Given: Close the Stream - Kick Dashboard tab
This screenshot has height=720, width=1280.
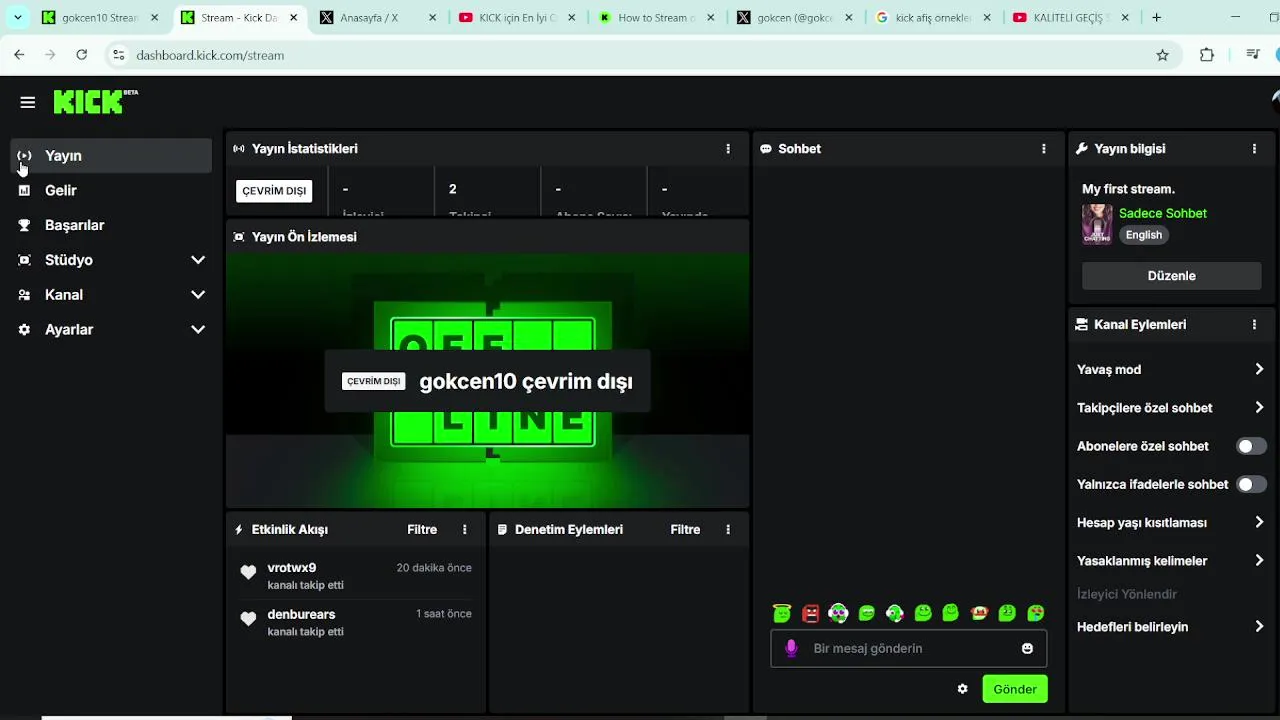Looking at the screenshot, I should (293, 17).
